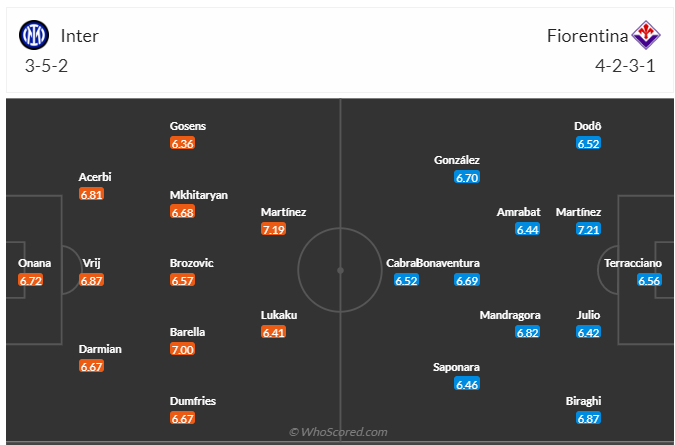Click Biraghi's 6.87 rating badge
Viewport: 675px width, 445px height.
(x=588, y=417)
